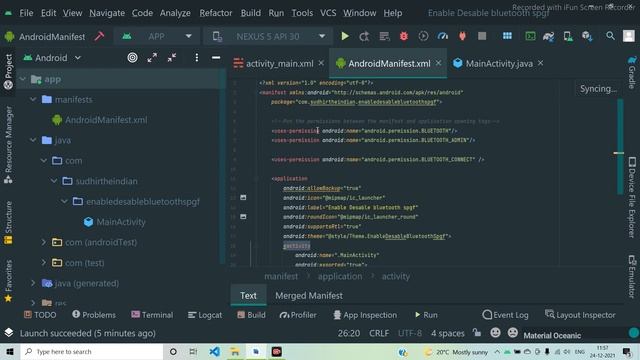
Task: Switch to MainActivity.java tab
Action: [499, 63]
